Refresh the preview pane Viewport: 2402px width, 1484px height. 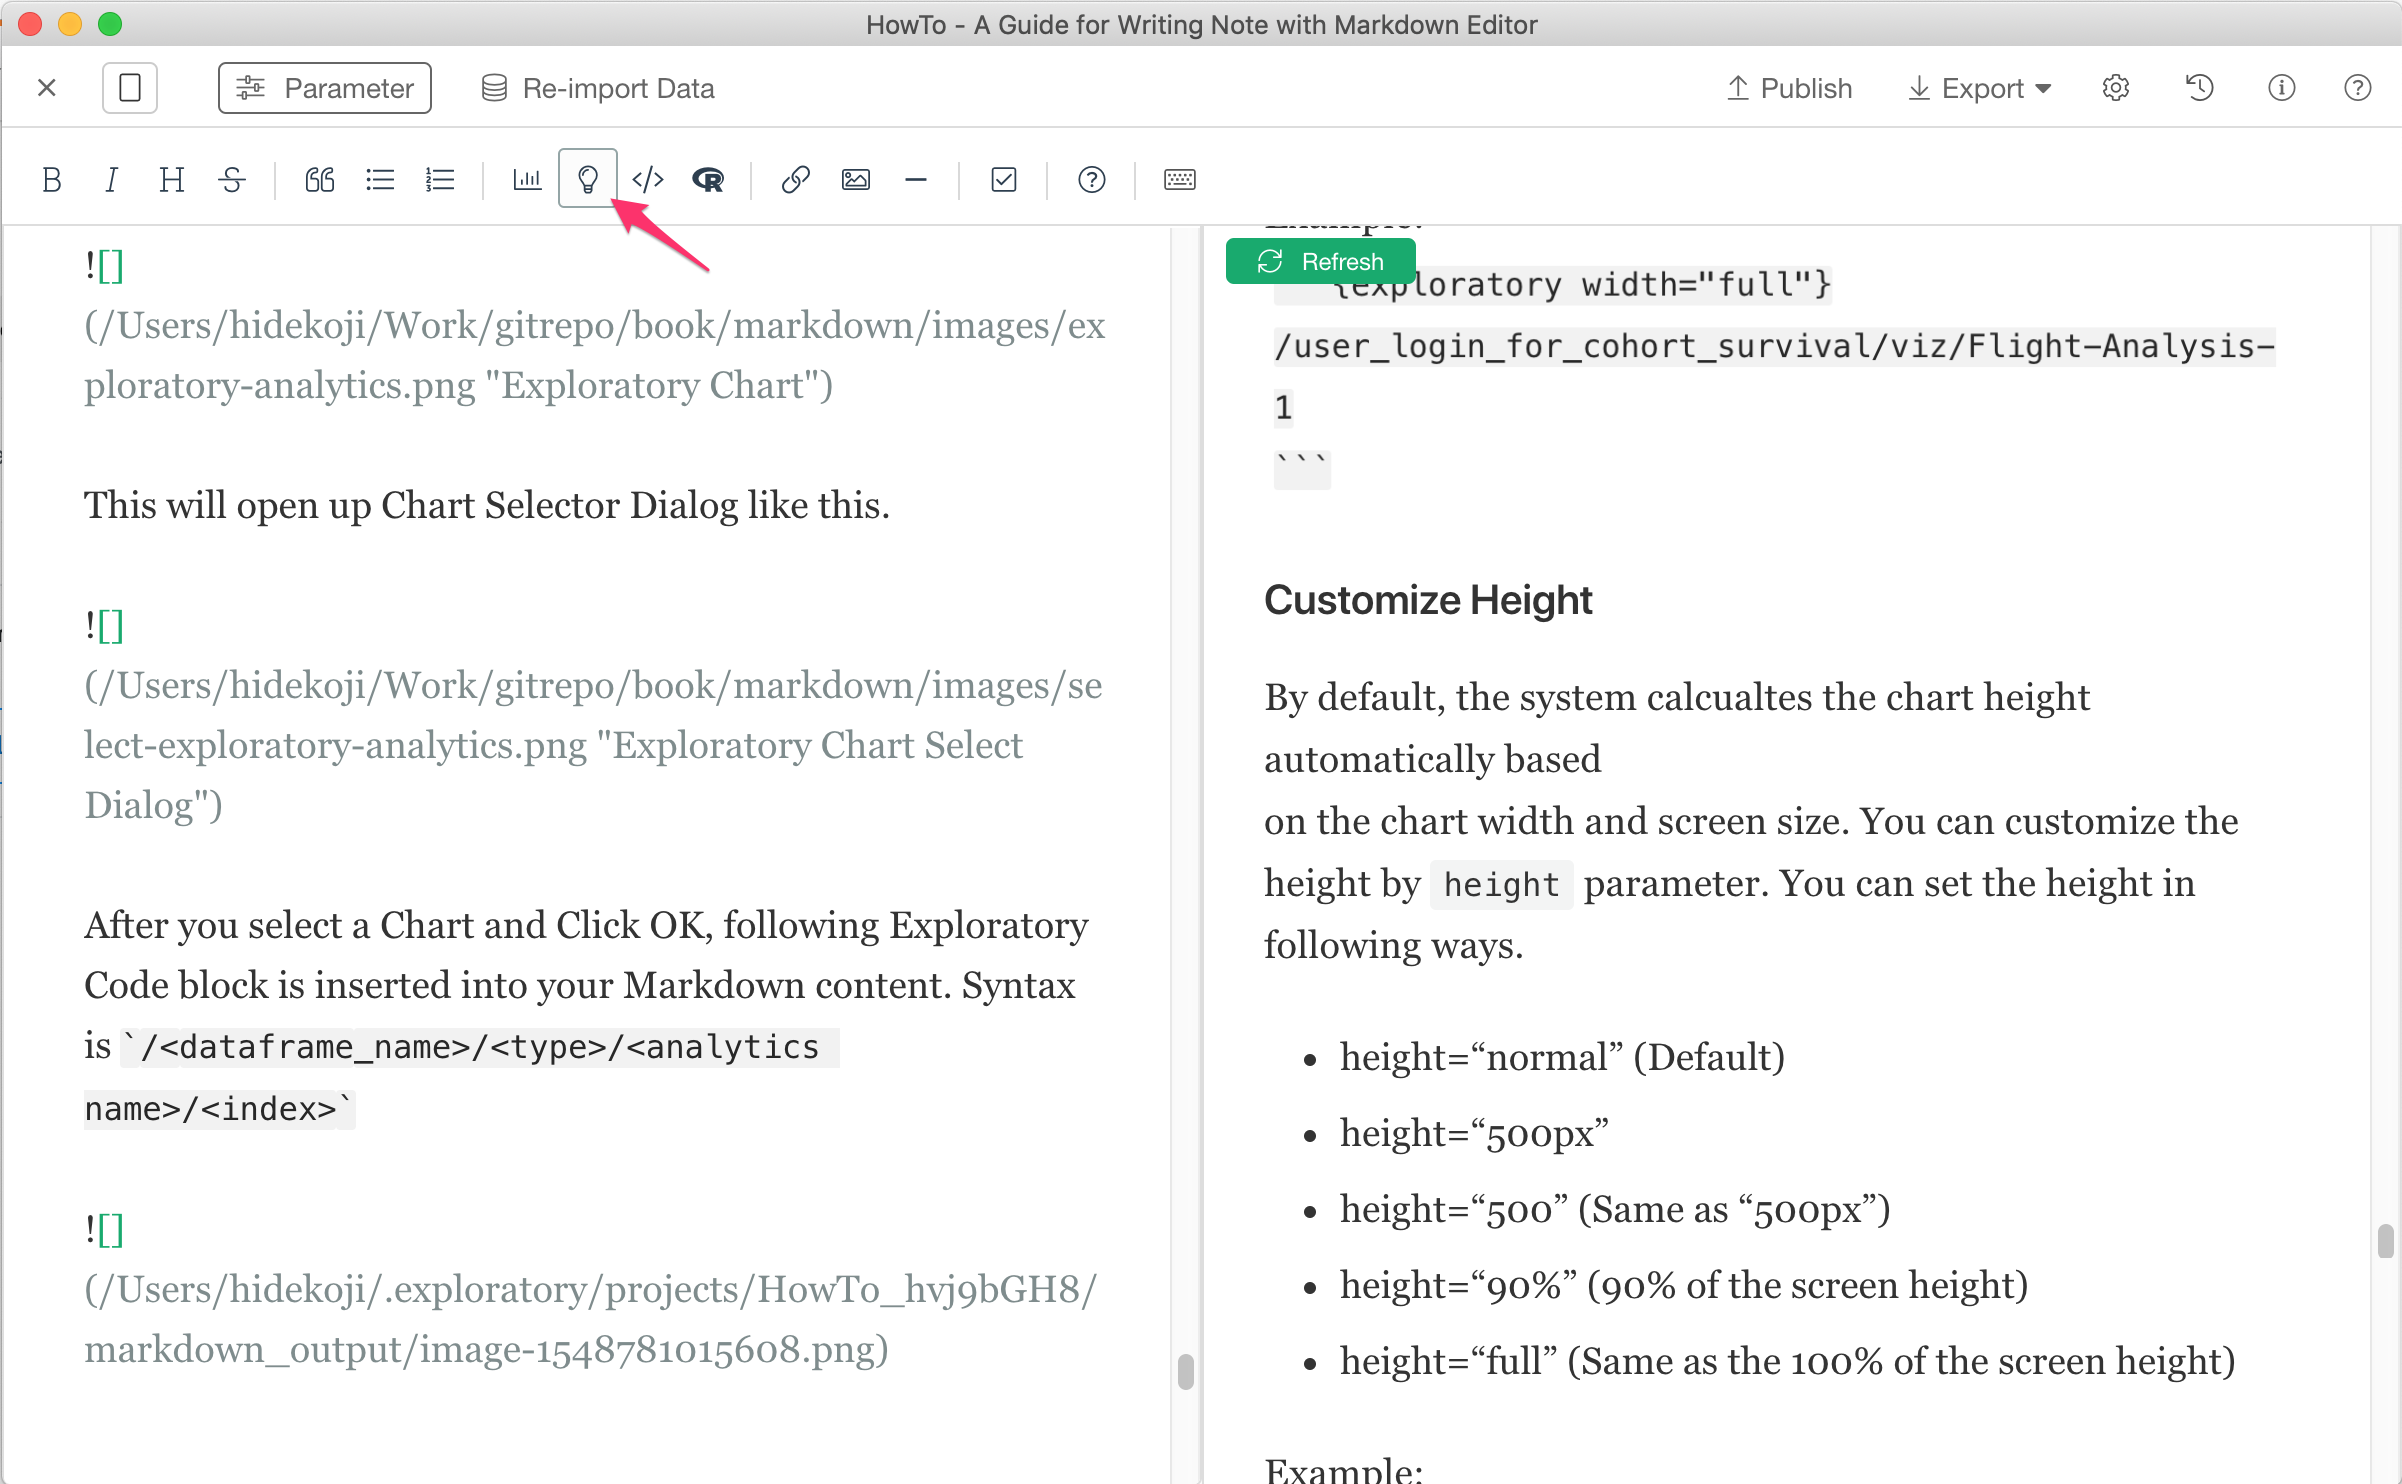click(1320, 262)
